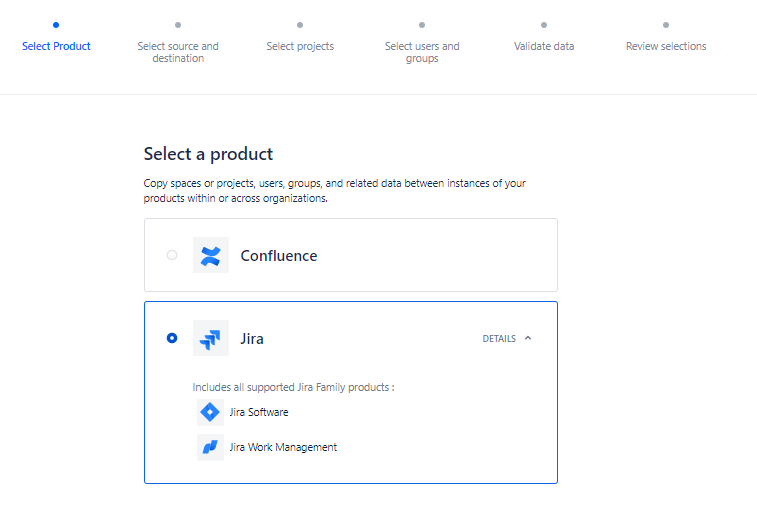Click the Jira Software diamond icon
The height and width of the screenshot is (508, 757).
point(210,412)
